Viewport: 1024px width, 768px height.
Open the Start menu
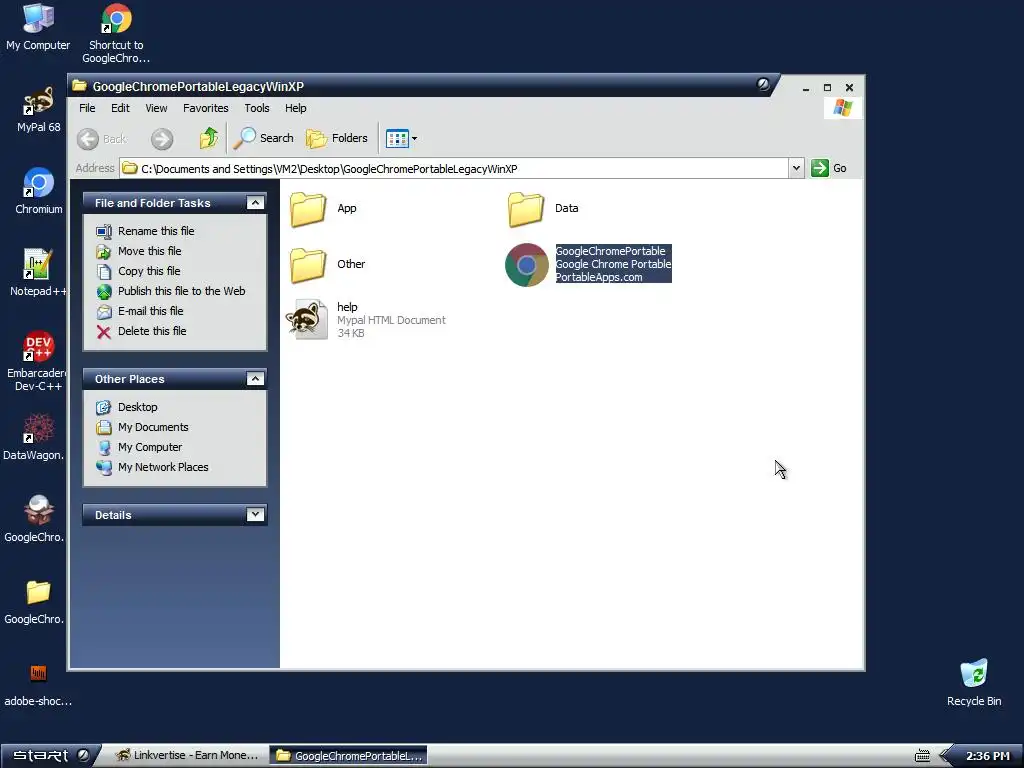click(40, 756)
